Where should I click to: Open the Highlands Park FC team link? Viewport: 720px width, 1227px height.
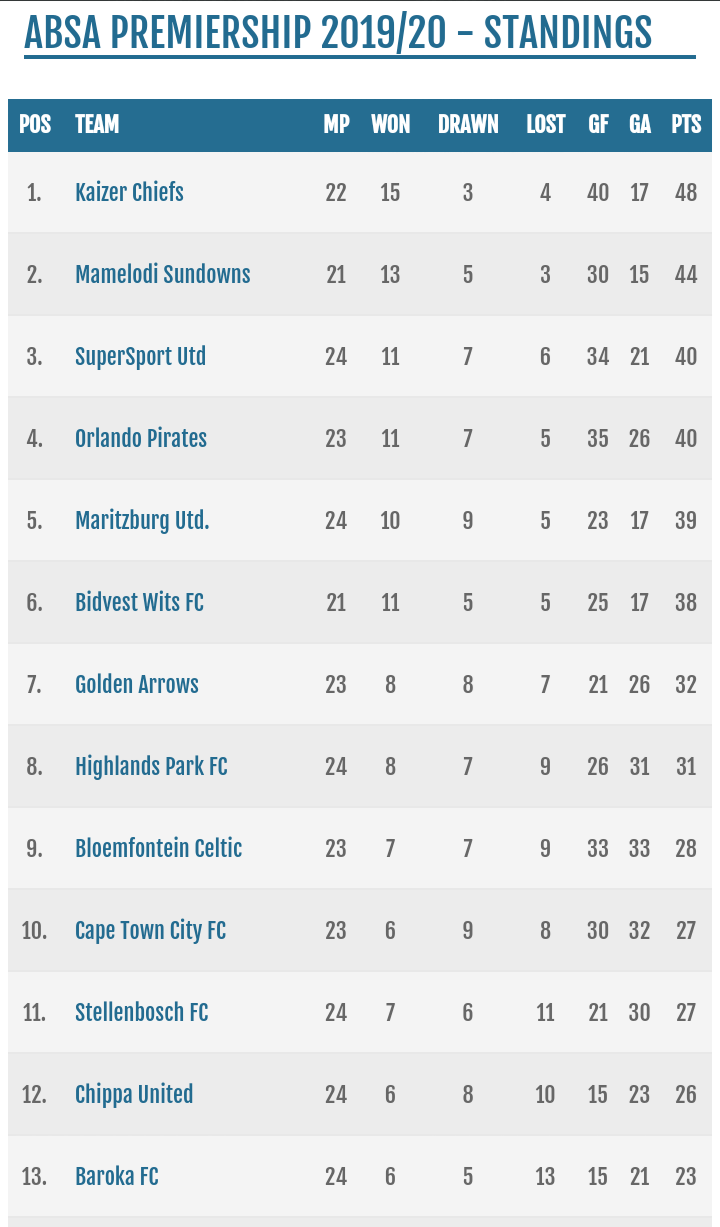[151, 766]
